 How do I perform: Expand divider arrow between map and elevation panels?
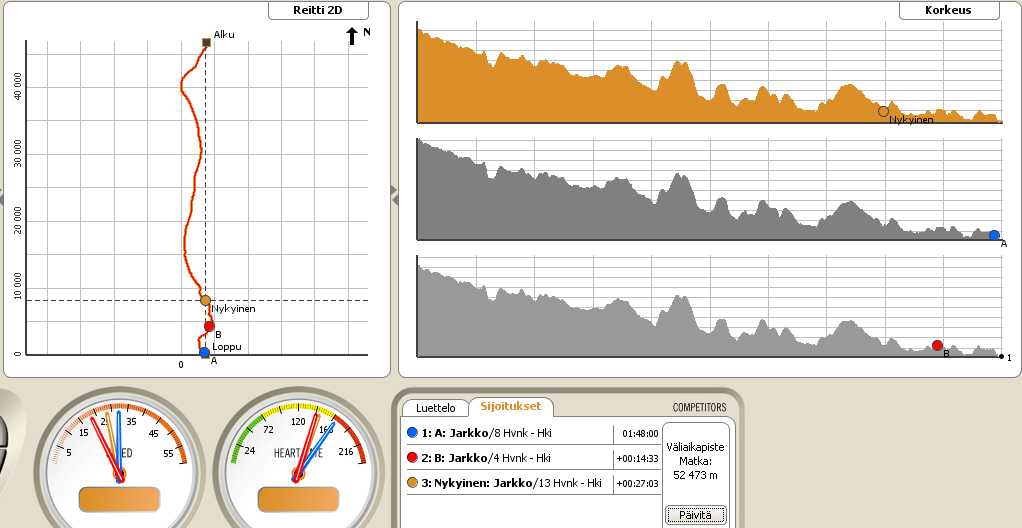click(394, 199)
